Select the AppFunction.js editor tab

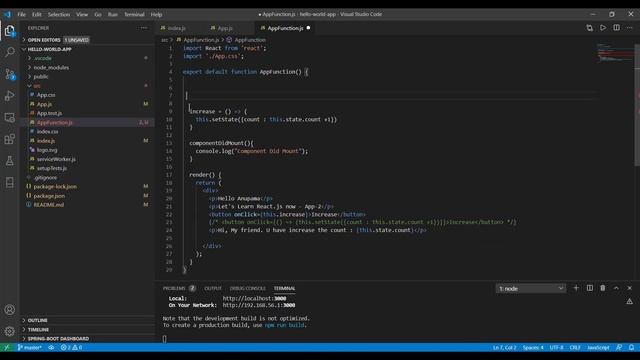285,28
